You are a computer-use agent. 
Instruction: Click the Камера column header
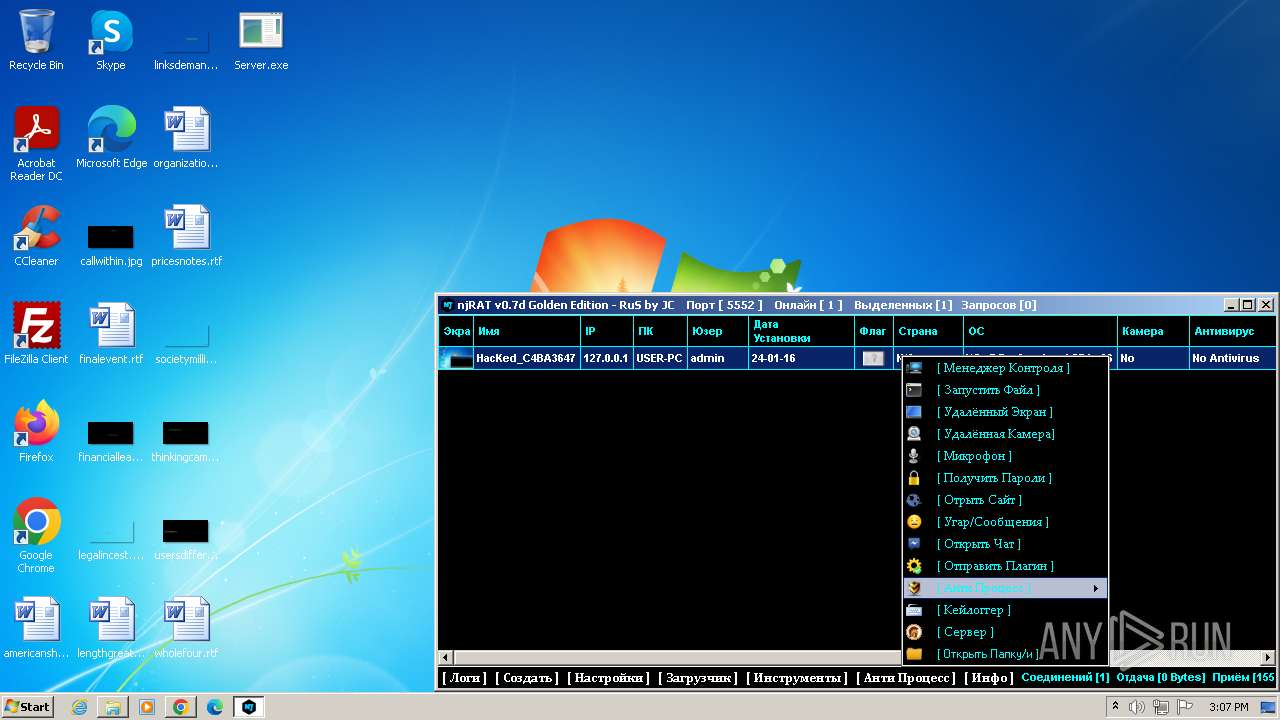(1152, 331)
